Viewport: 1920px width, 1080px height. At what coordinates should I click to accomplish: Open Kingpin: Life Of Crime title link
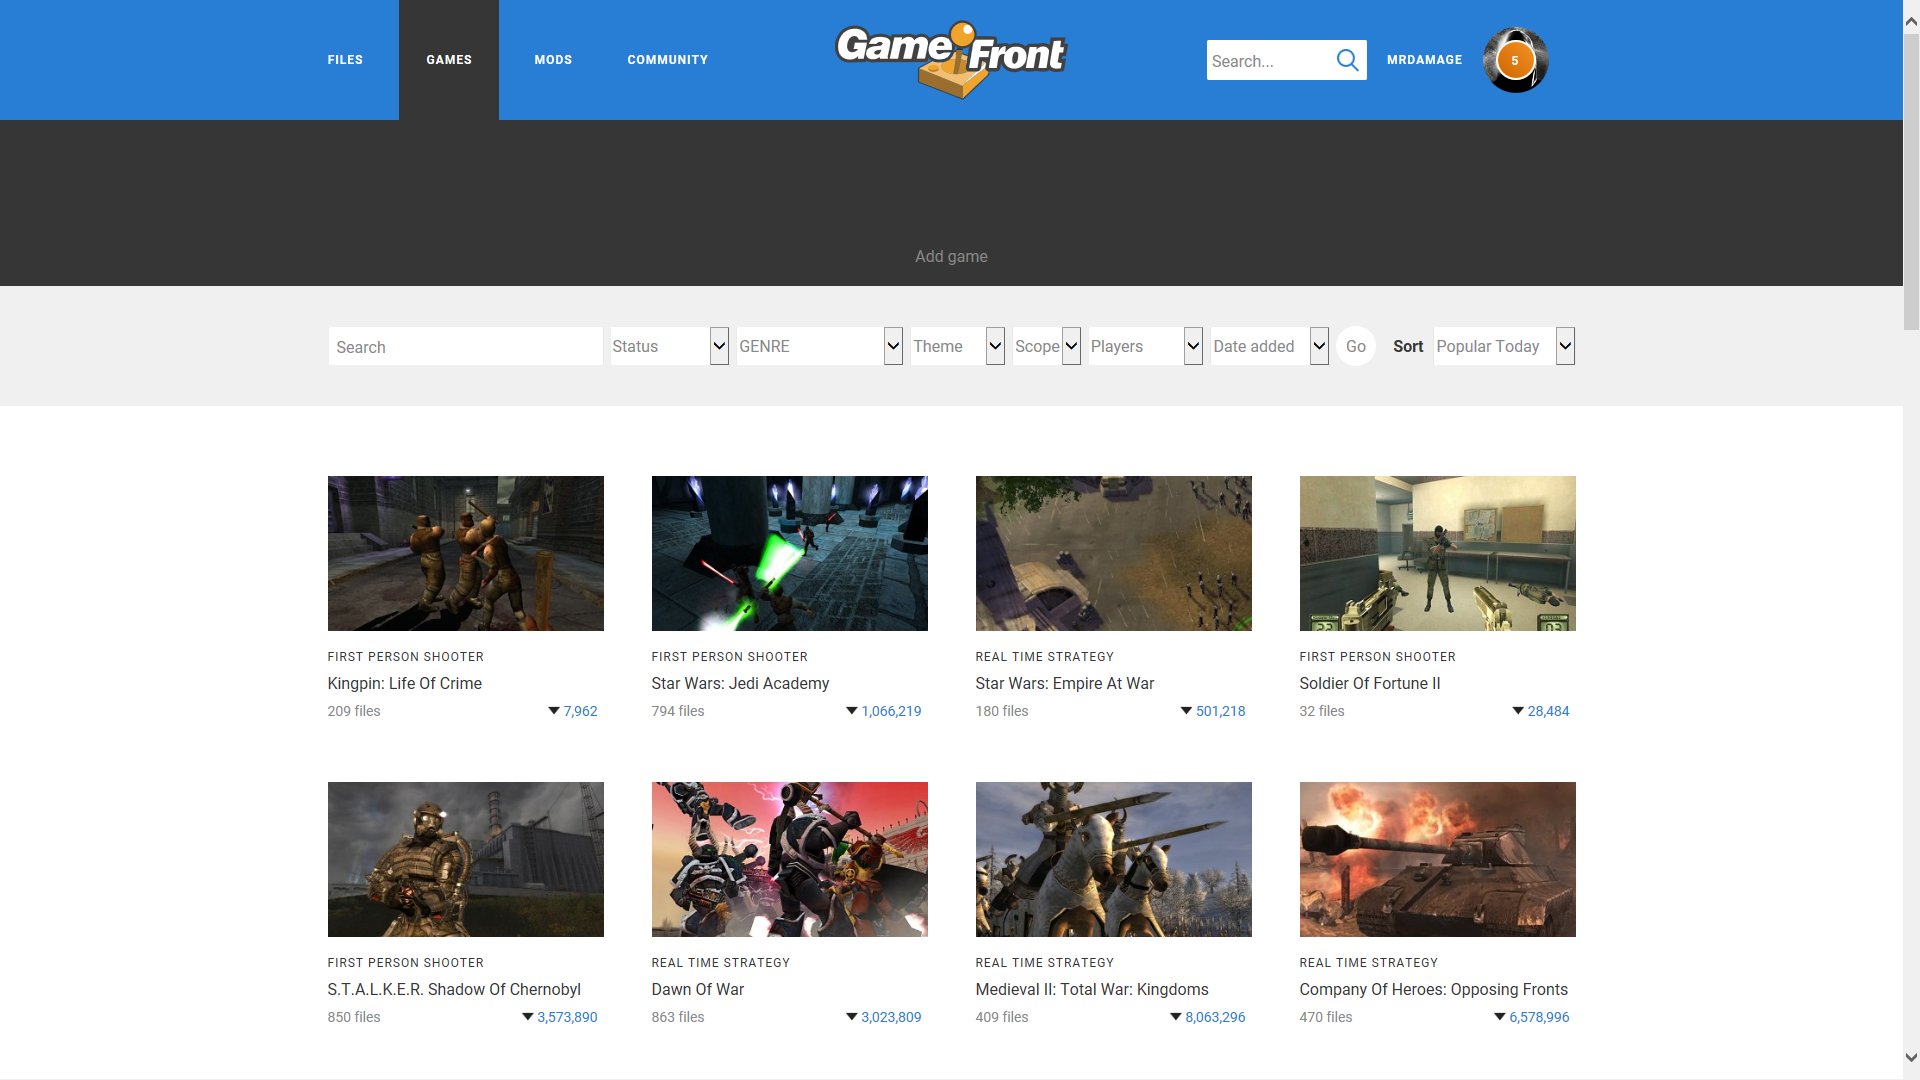coord(405,683)
